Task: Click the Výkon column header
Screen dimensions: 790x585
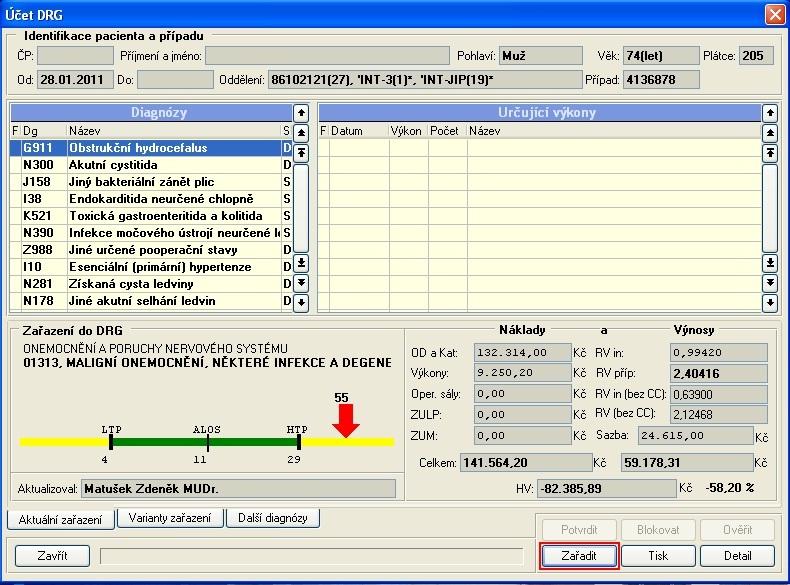Action: pyautogui.click(x=408, y=131)
